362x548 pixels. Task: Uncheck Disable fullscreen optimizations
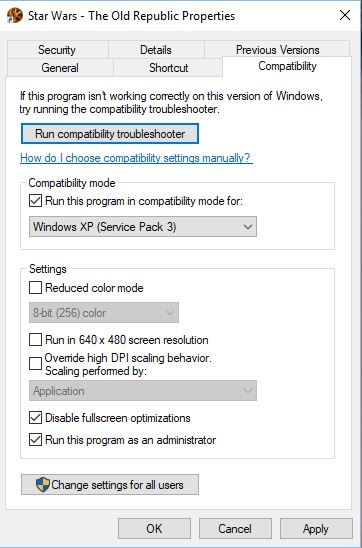tap(35, 418)
